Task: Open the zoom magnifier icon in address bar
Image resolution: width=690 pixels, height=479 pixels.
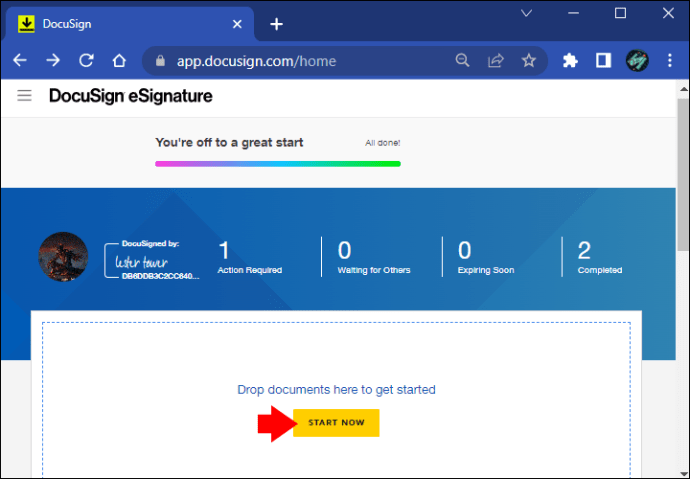Action: tap(462, 60)
